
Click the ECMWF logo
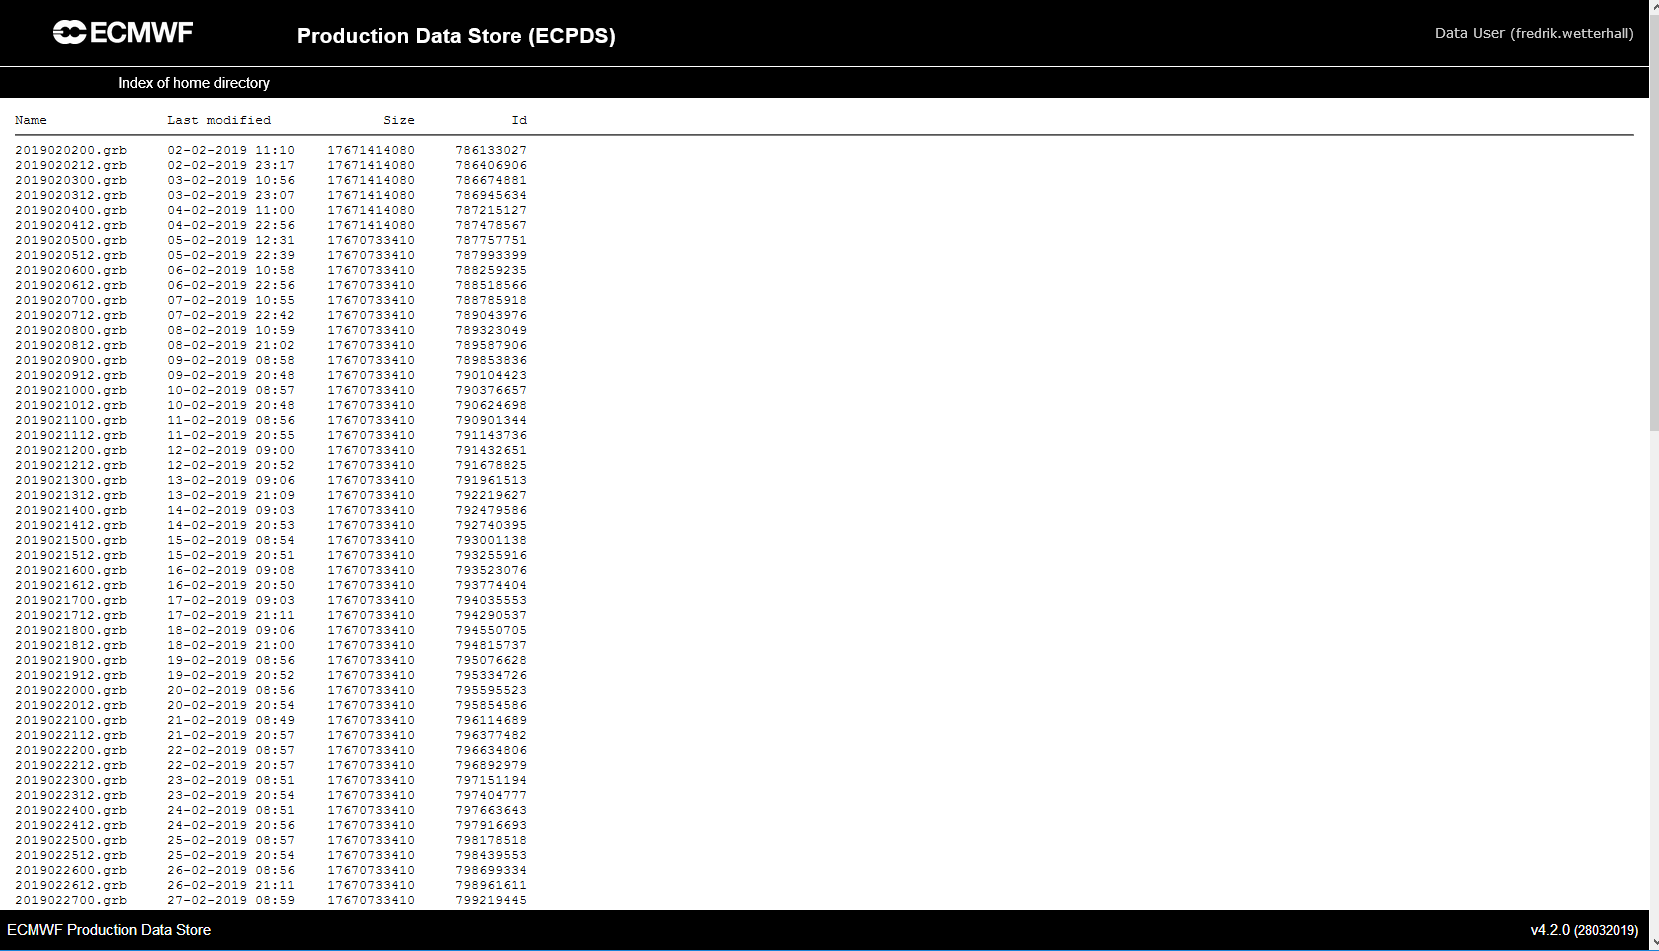pyautogui.click(x=123, y=33)
